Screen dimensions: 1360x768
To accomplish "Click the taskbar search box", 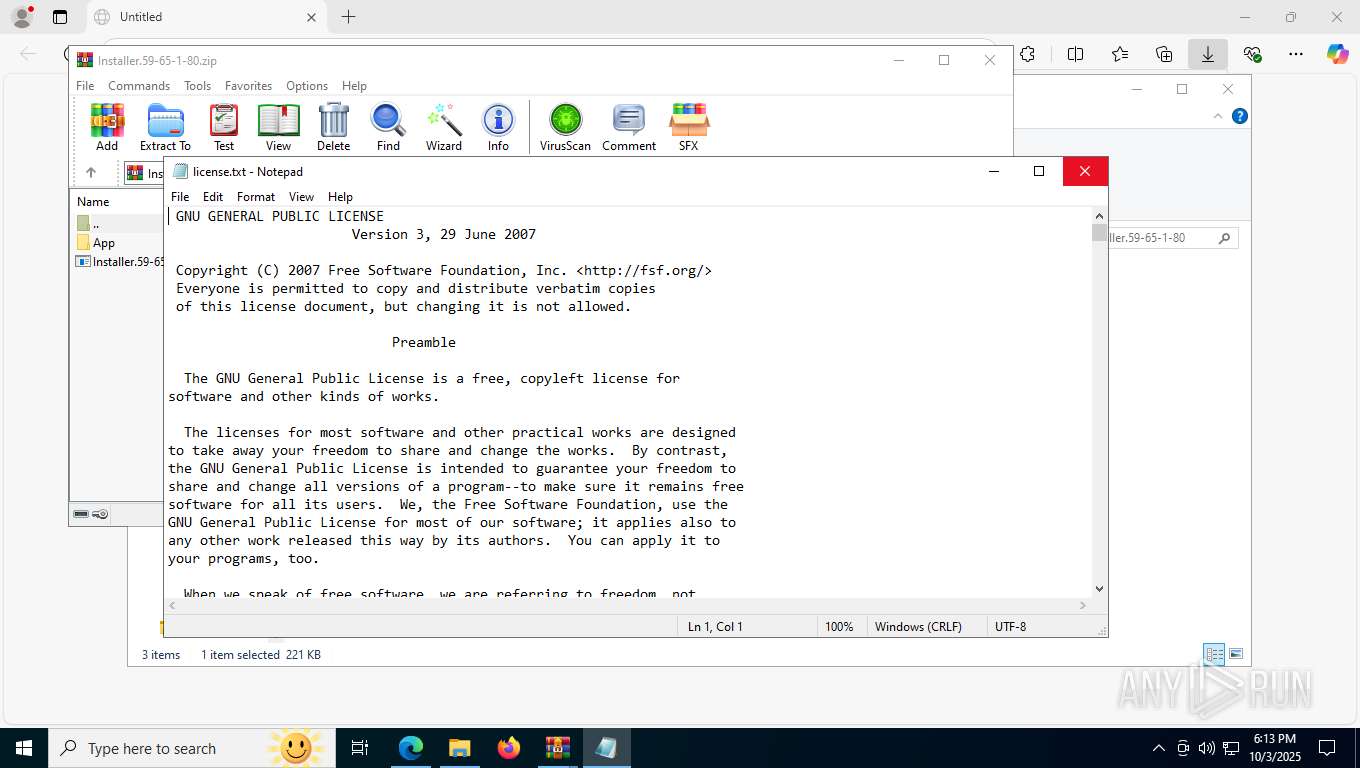I will tap(192, 748).
